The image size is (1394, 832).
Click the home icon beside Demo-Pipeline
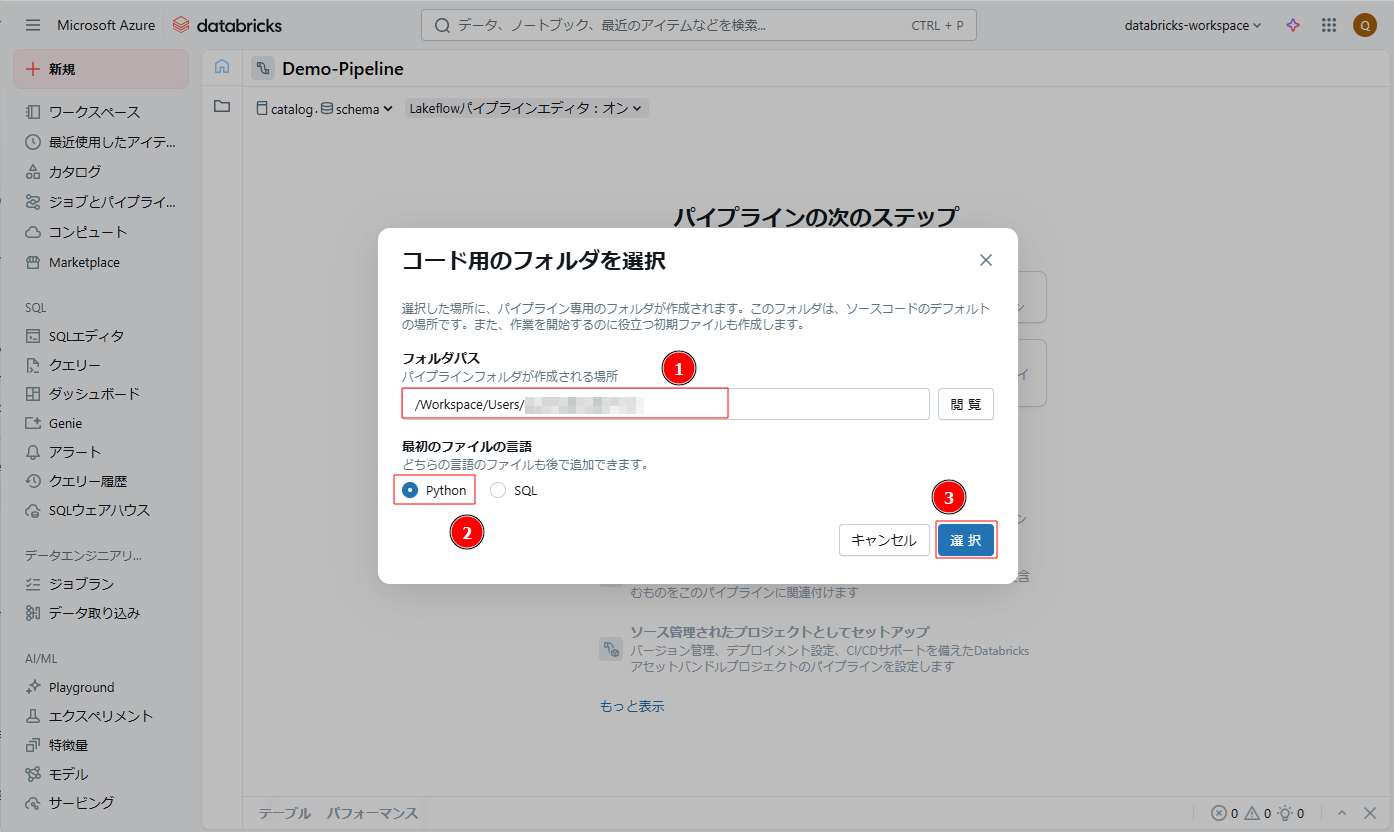click(x=222, y=67)
